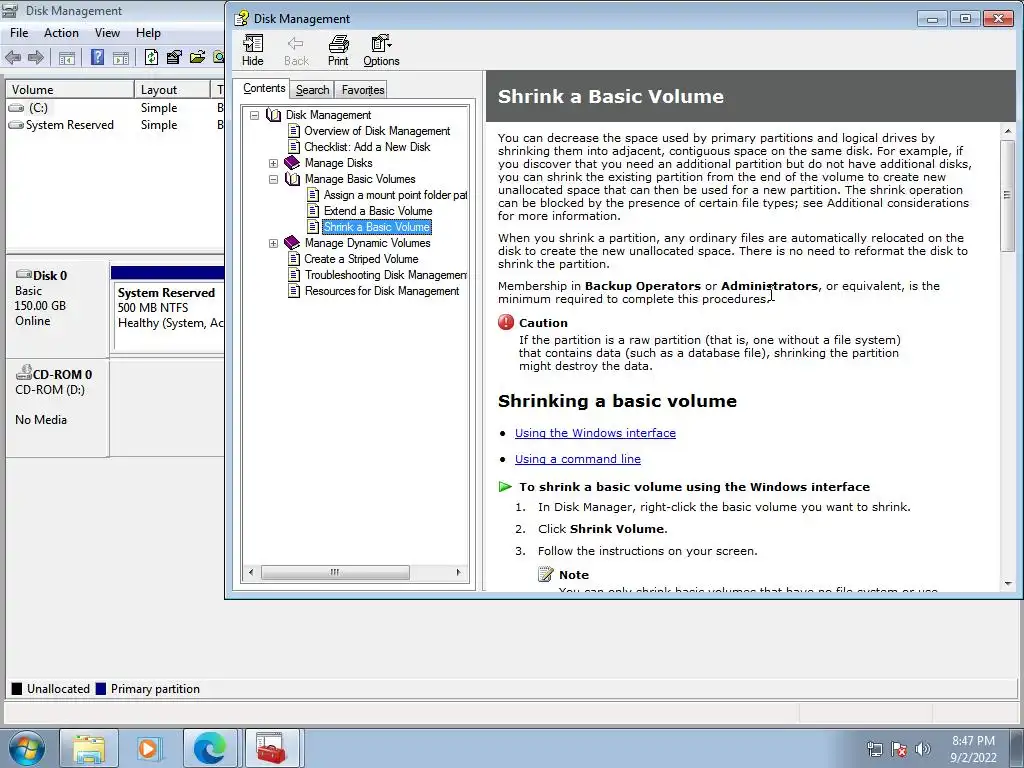
Task: Click the Layout column header
Action: pyautogui.click(x=172, y=89)
